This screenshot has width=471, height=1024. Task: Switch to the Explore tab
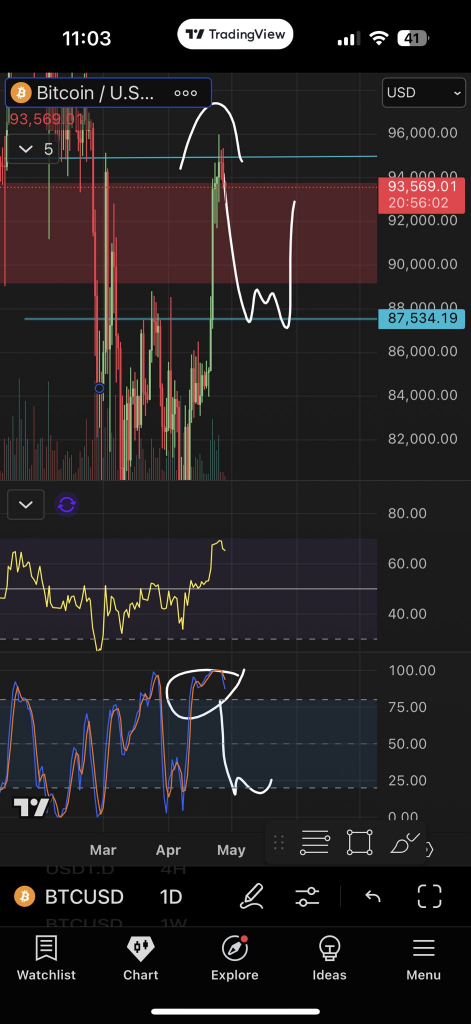[x=235, y=957]
